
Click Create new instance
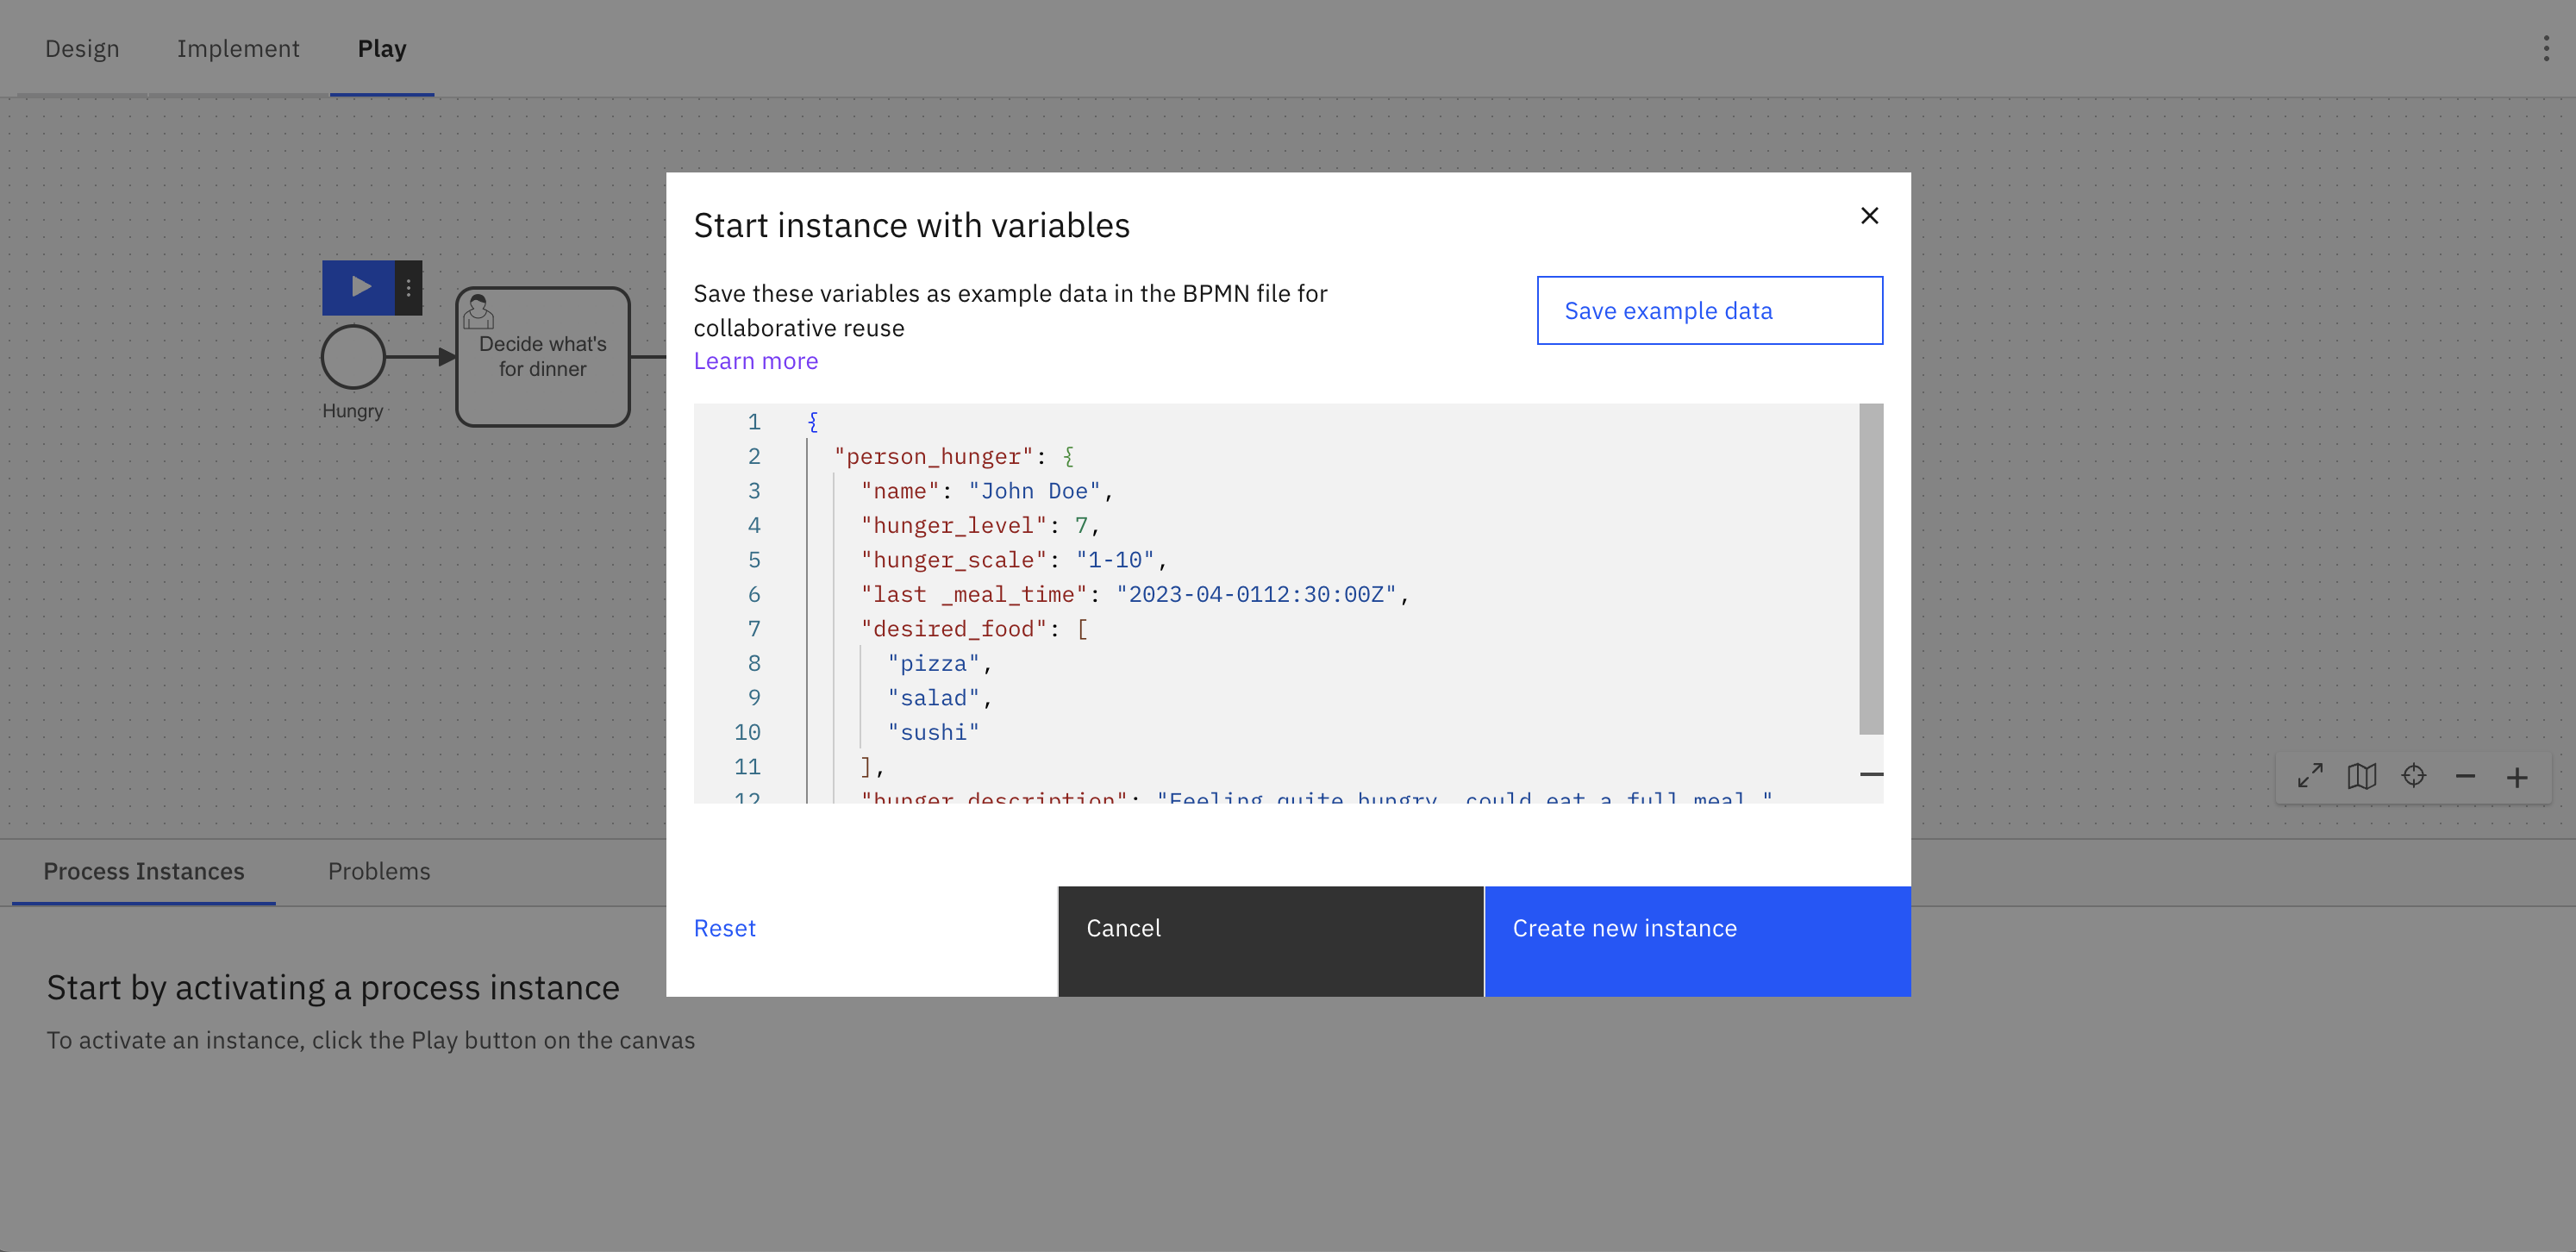click(x=1625, y=928)
